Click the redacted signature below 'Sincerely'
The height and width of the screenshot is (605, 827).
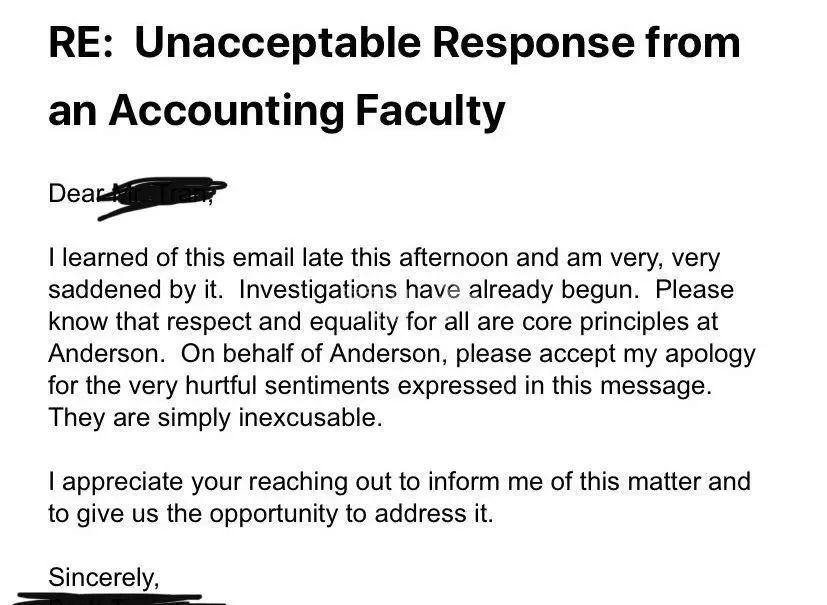[120, 600]
